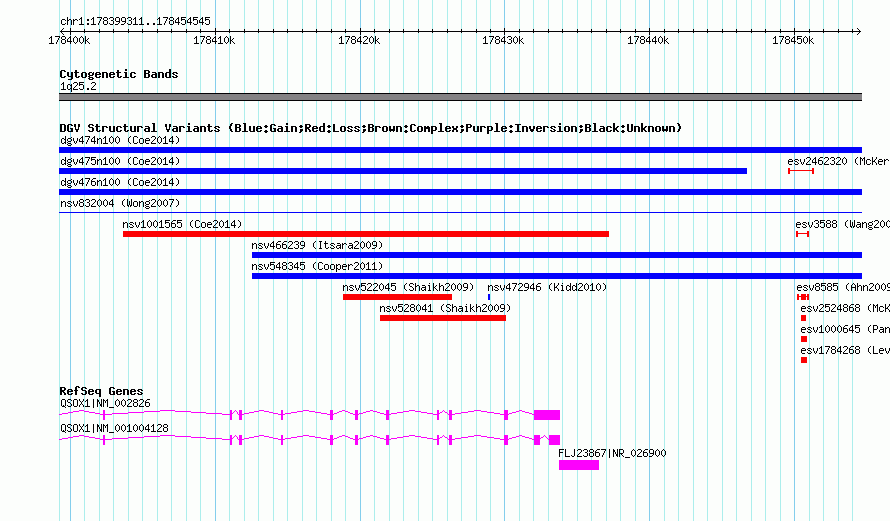Click the dgv474n100 (Coe2014) gain variant bar
The height and width of the screenshot is (521, 890).
click(x=460, y=150)
